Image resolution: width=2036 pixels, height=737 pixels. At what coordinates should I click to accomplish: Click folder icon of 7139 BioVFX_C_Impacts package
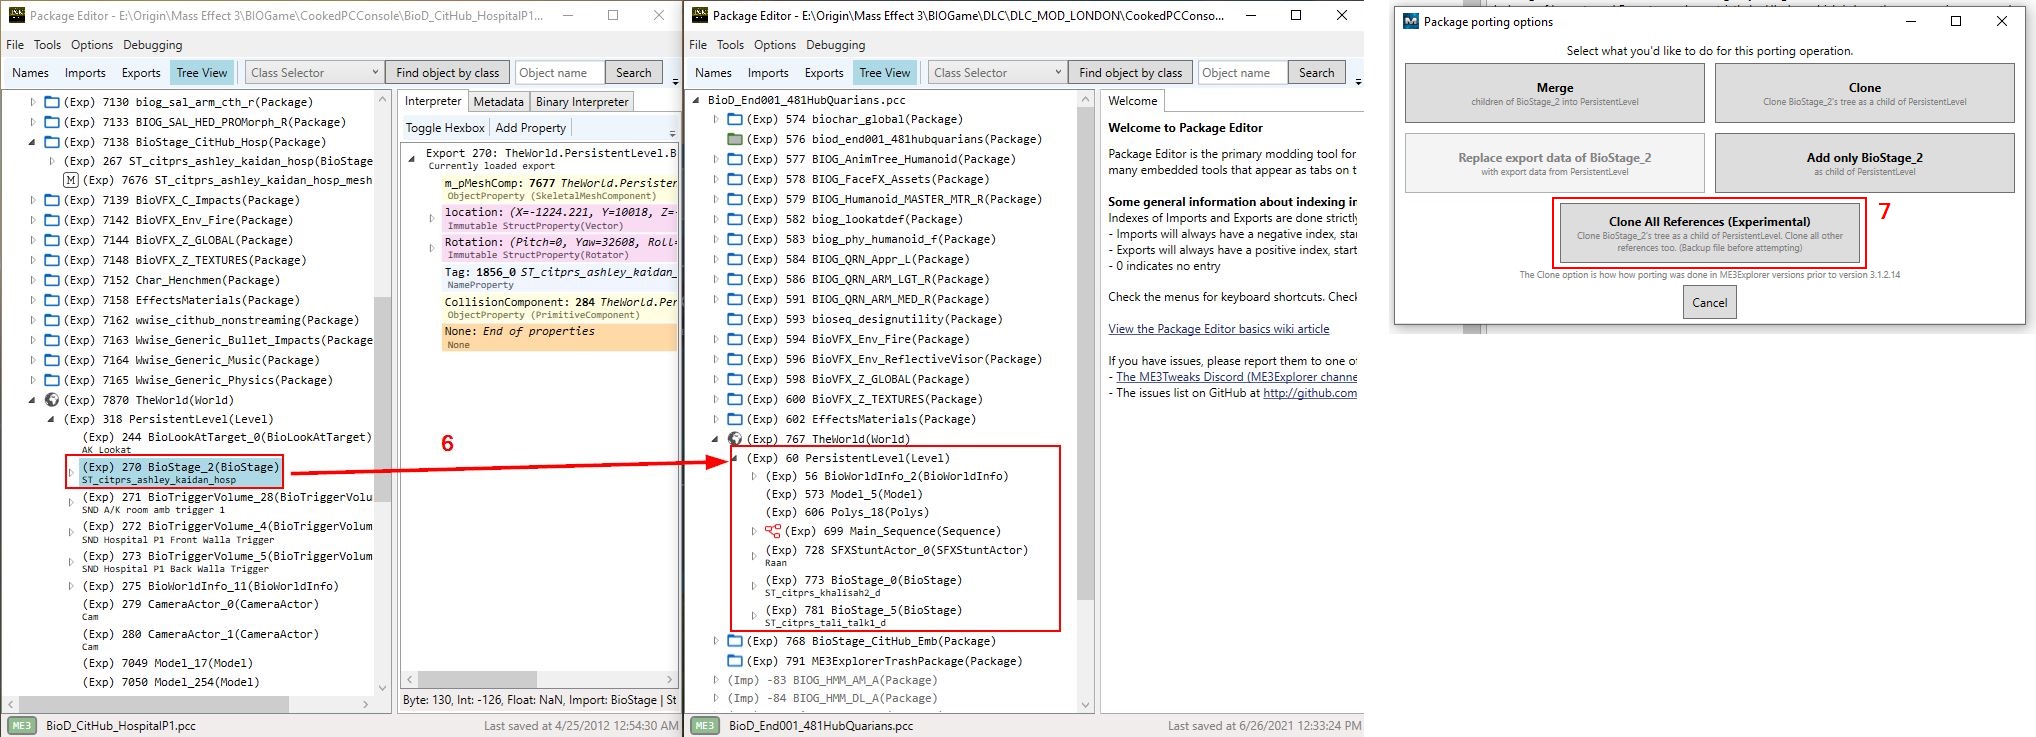[52, 200]
